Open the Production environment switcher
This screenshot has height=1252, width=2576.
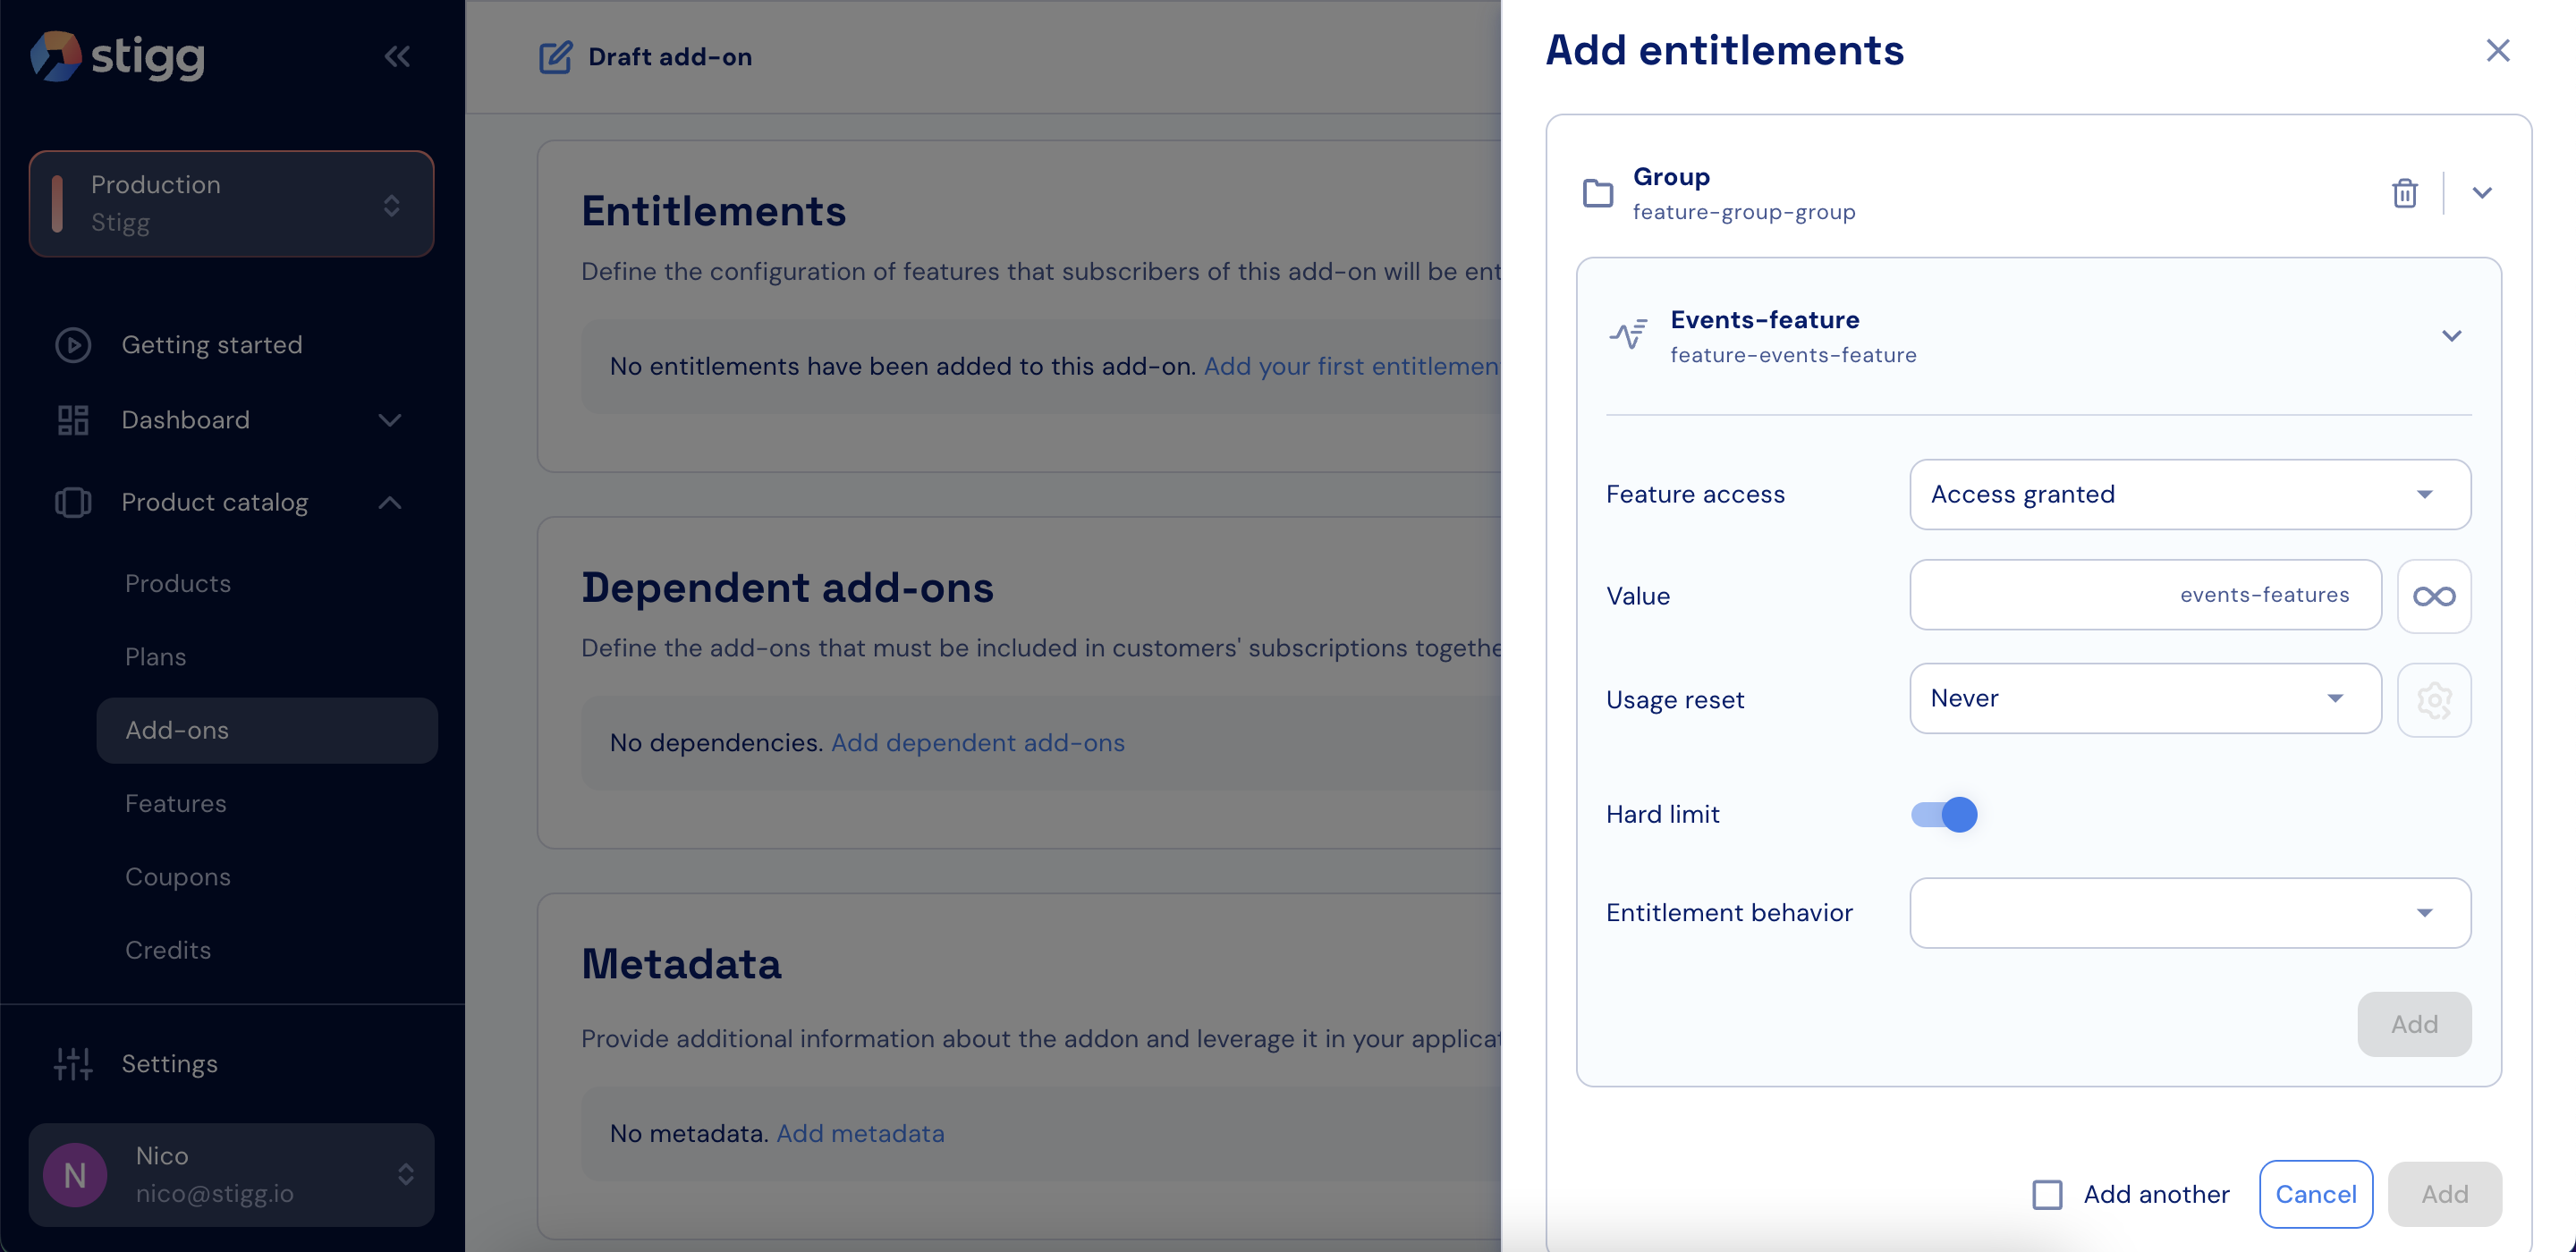point(231,204)
